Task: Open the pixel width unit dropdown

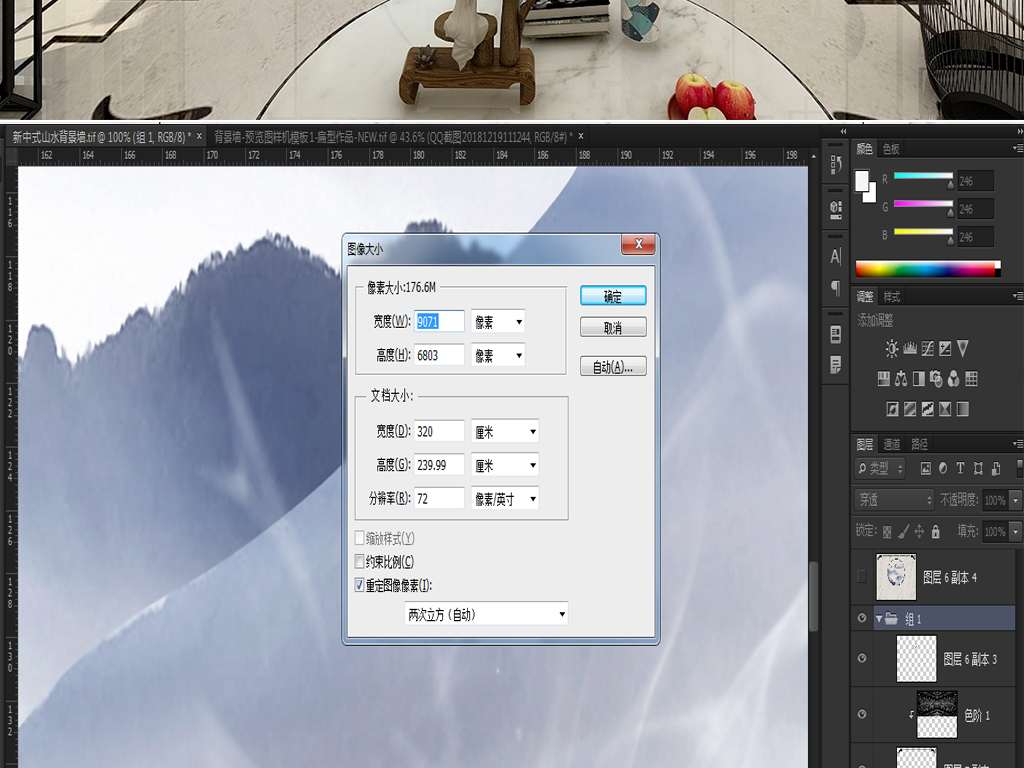Action: [498, 321]
